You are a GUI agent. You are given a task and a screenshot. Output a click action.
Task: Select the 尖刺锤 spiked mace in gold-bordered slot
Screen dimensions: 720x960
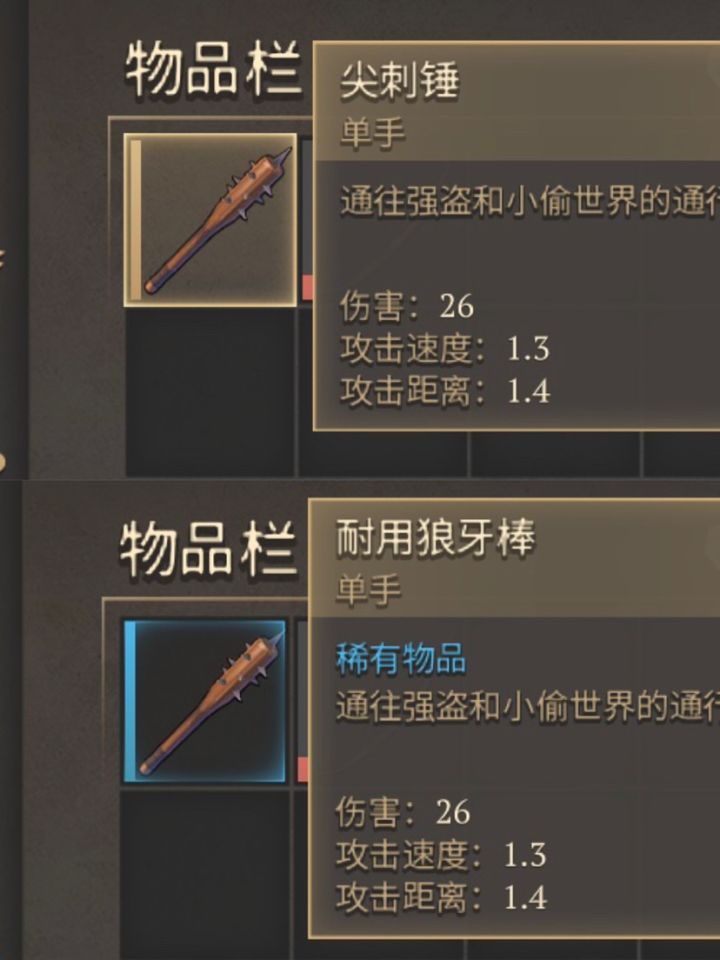coord(210,219)
